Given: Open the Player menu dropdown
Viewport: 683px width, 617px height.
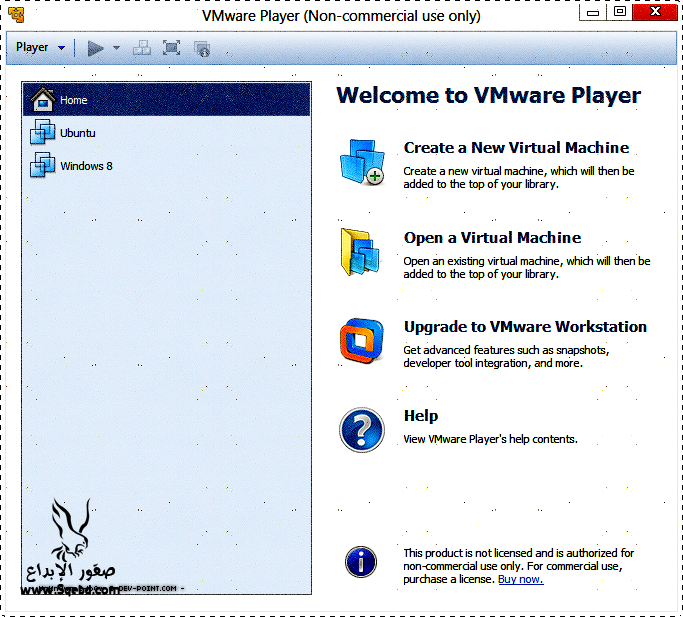Looking at the screenshot, I should 40,47.
